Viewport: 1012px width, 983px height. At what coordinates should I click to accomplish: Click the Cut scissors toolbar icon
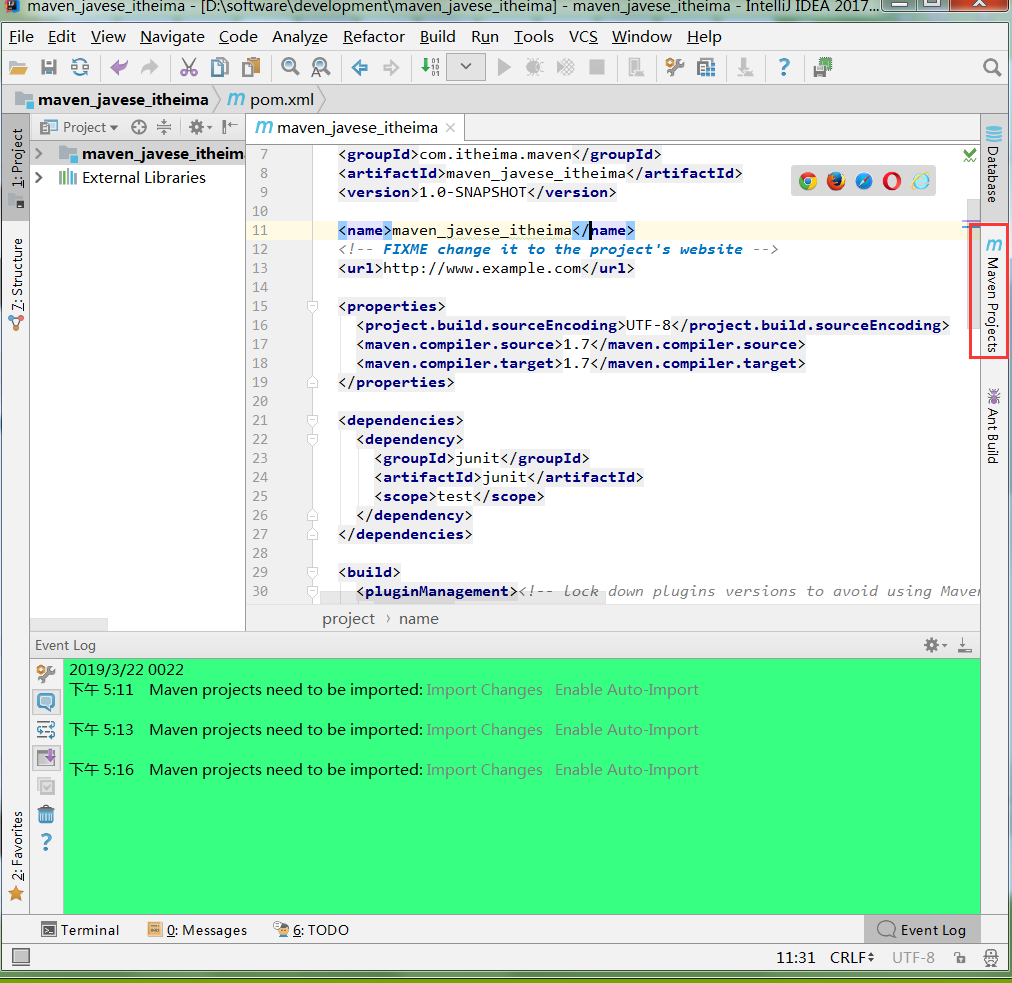point(188,67)
